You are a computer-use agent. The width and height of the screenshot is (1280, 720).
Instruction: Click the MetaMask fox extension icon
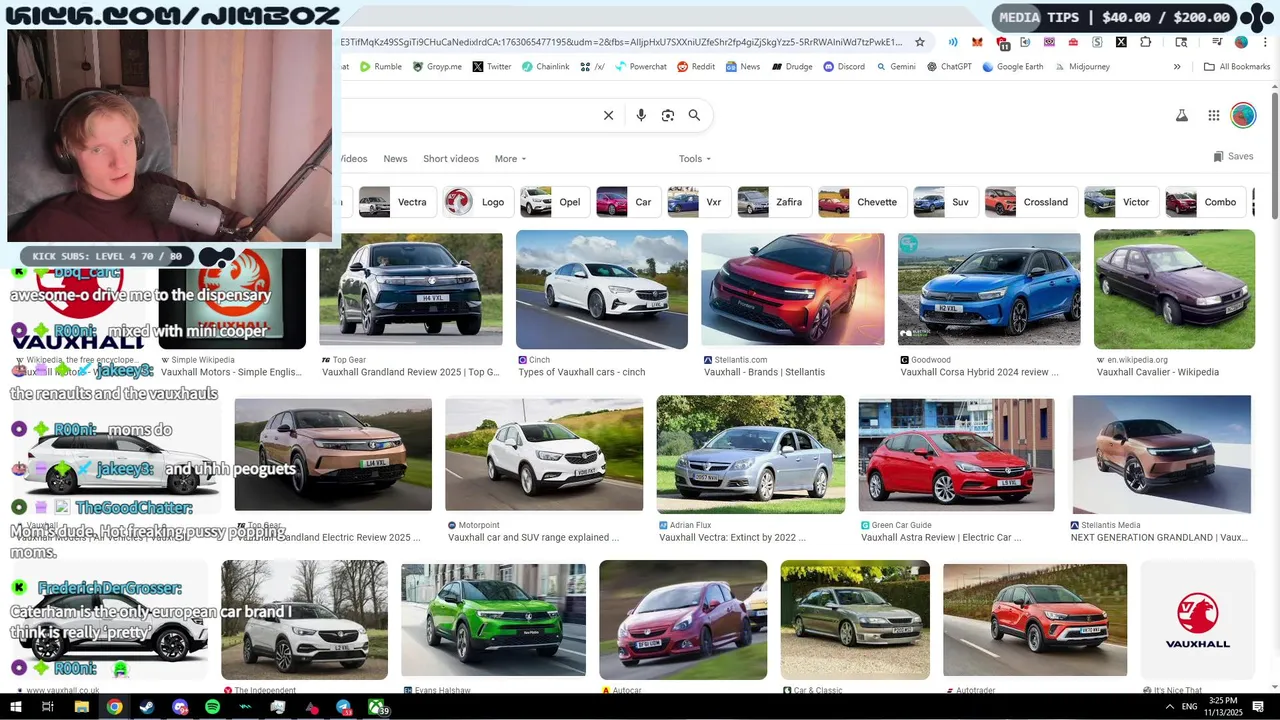[x=977, y=42]
